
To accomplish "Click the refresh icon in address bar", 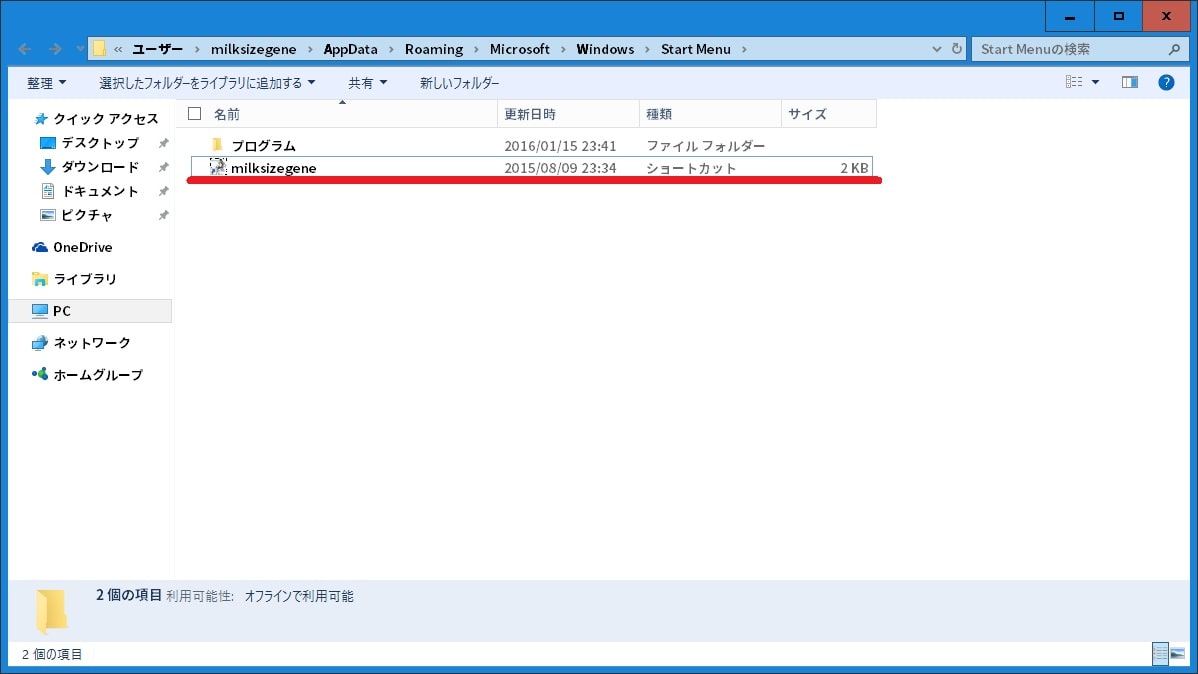I will [x=957, y=49].
